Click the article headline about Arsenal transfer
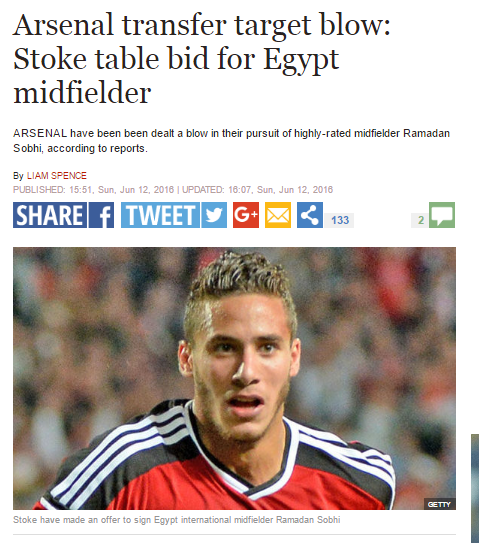Image resolution: width=479 pixels, height=543 pixels. [202, 59]
